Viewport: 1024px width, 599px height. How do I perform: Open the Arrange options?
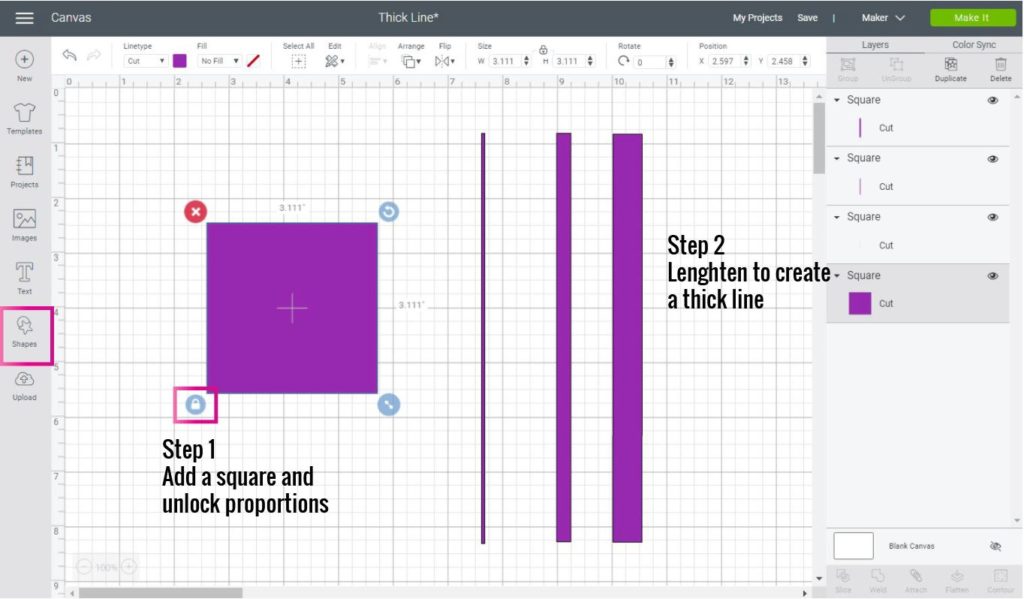[x=411, y=61]
